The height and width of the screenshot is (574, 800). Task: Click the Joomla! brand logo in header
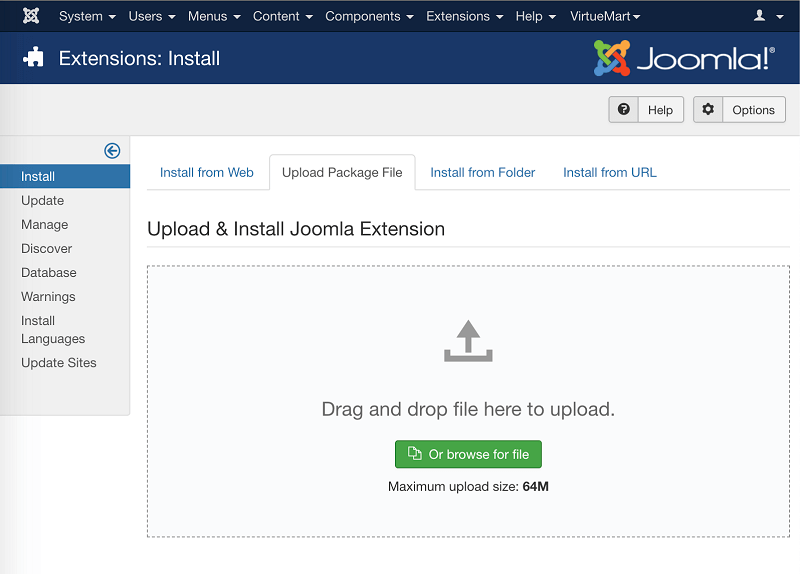coord(683,58)
